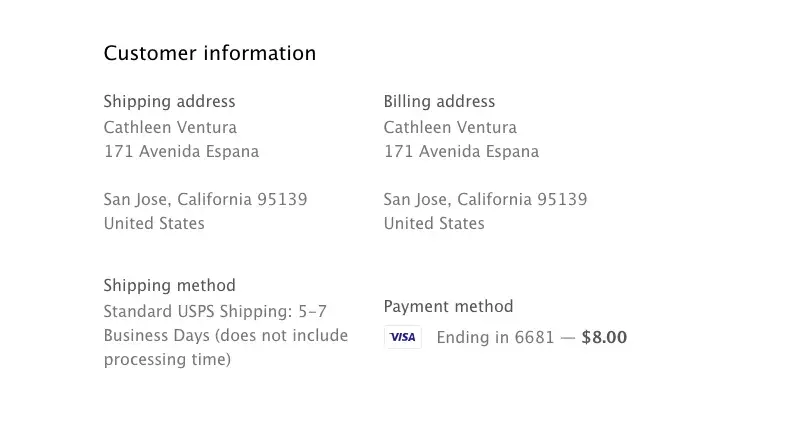Click the Customer information heading
Screen dimensions: 789x444
(210, 53)
